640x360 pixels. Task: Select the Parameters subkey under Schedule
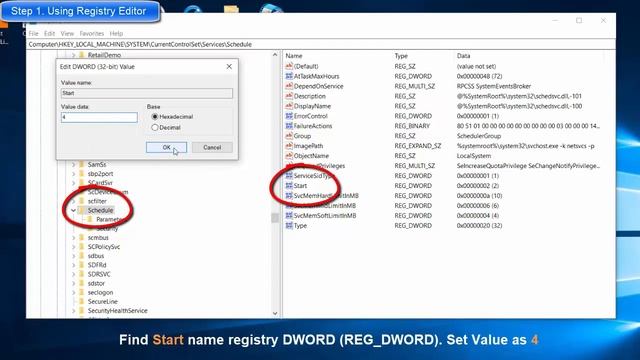click(108, 220)
